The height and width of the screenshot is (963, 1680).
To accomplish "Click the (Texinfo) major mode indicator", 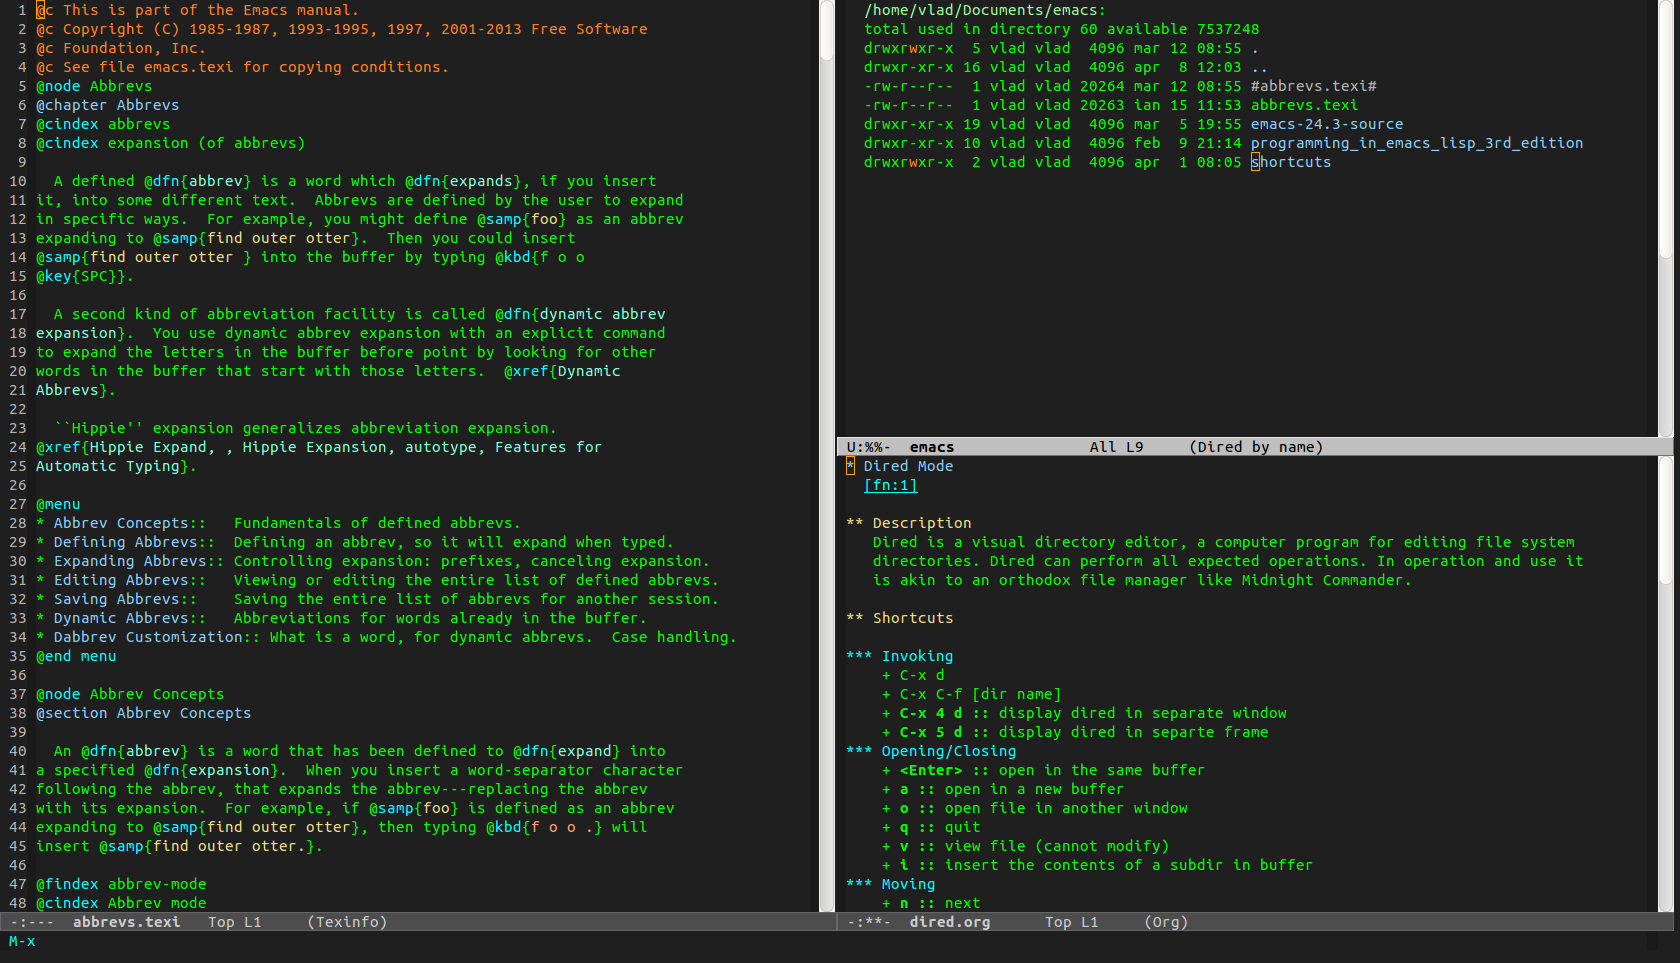I will (347, 922).
